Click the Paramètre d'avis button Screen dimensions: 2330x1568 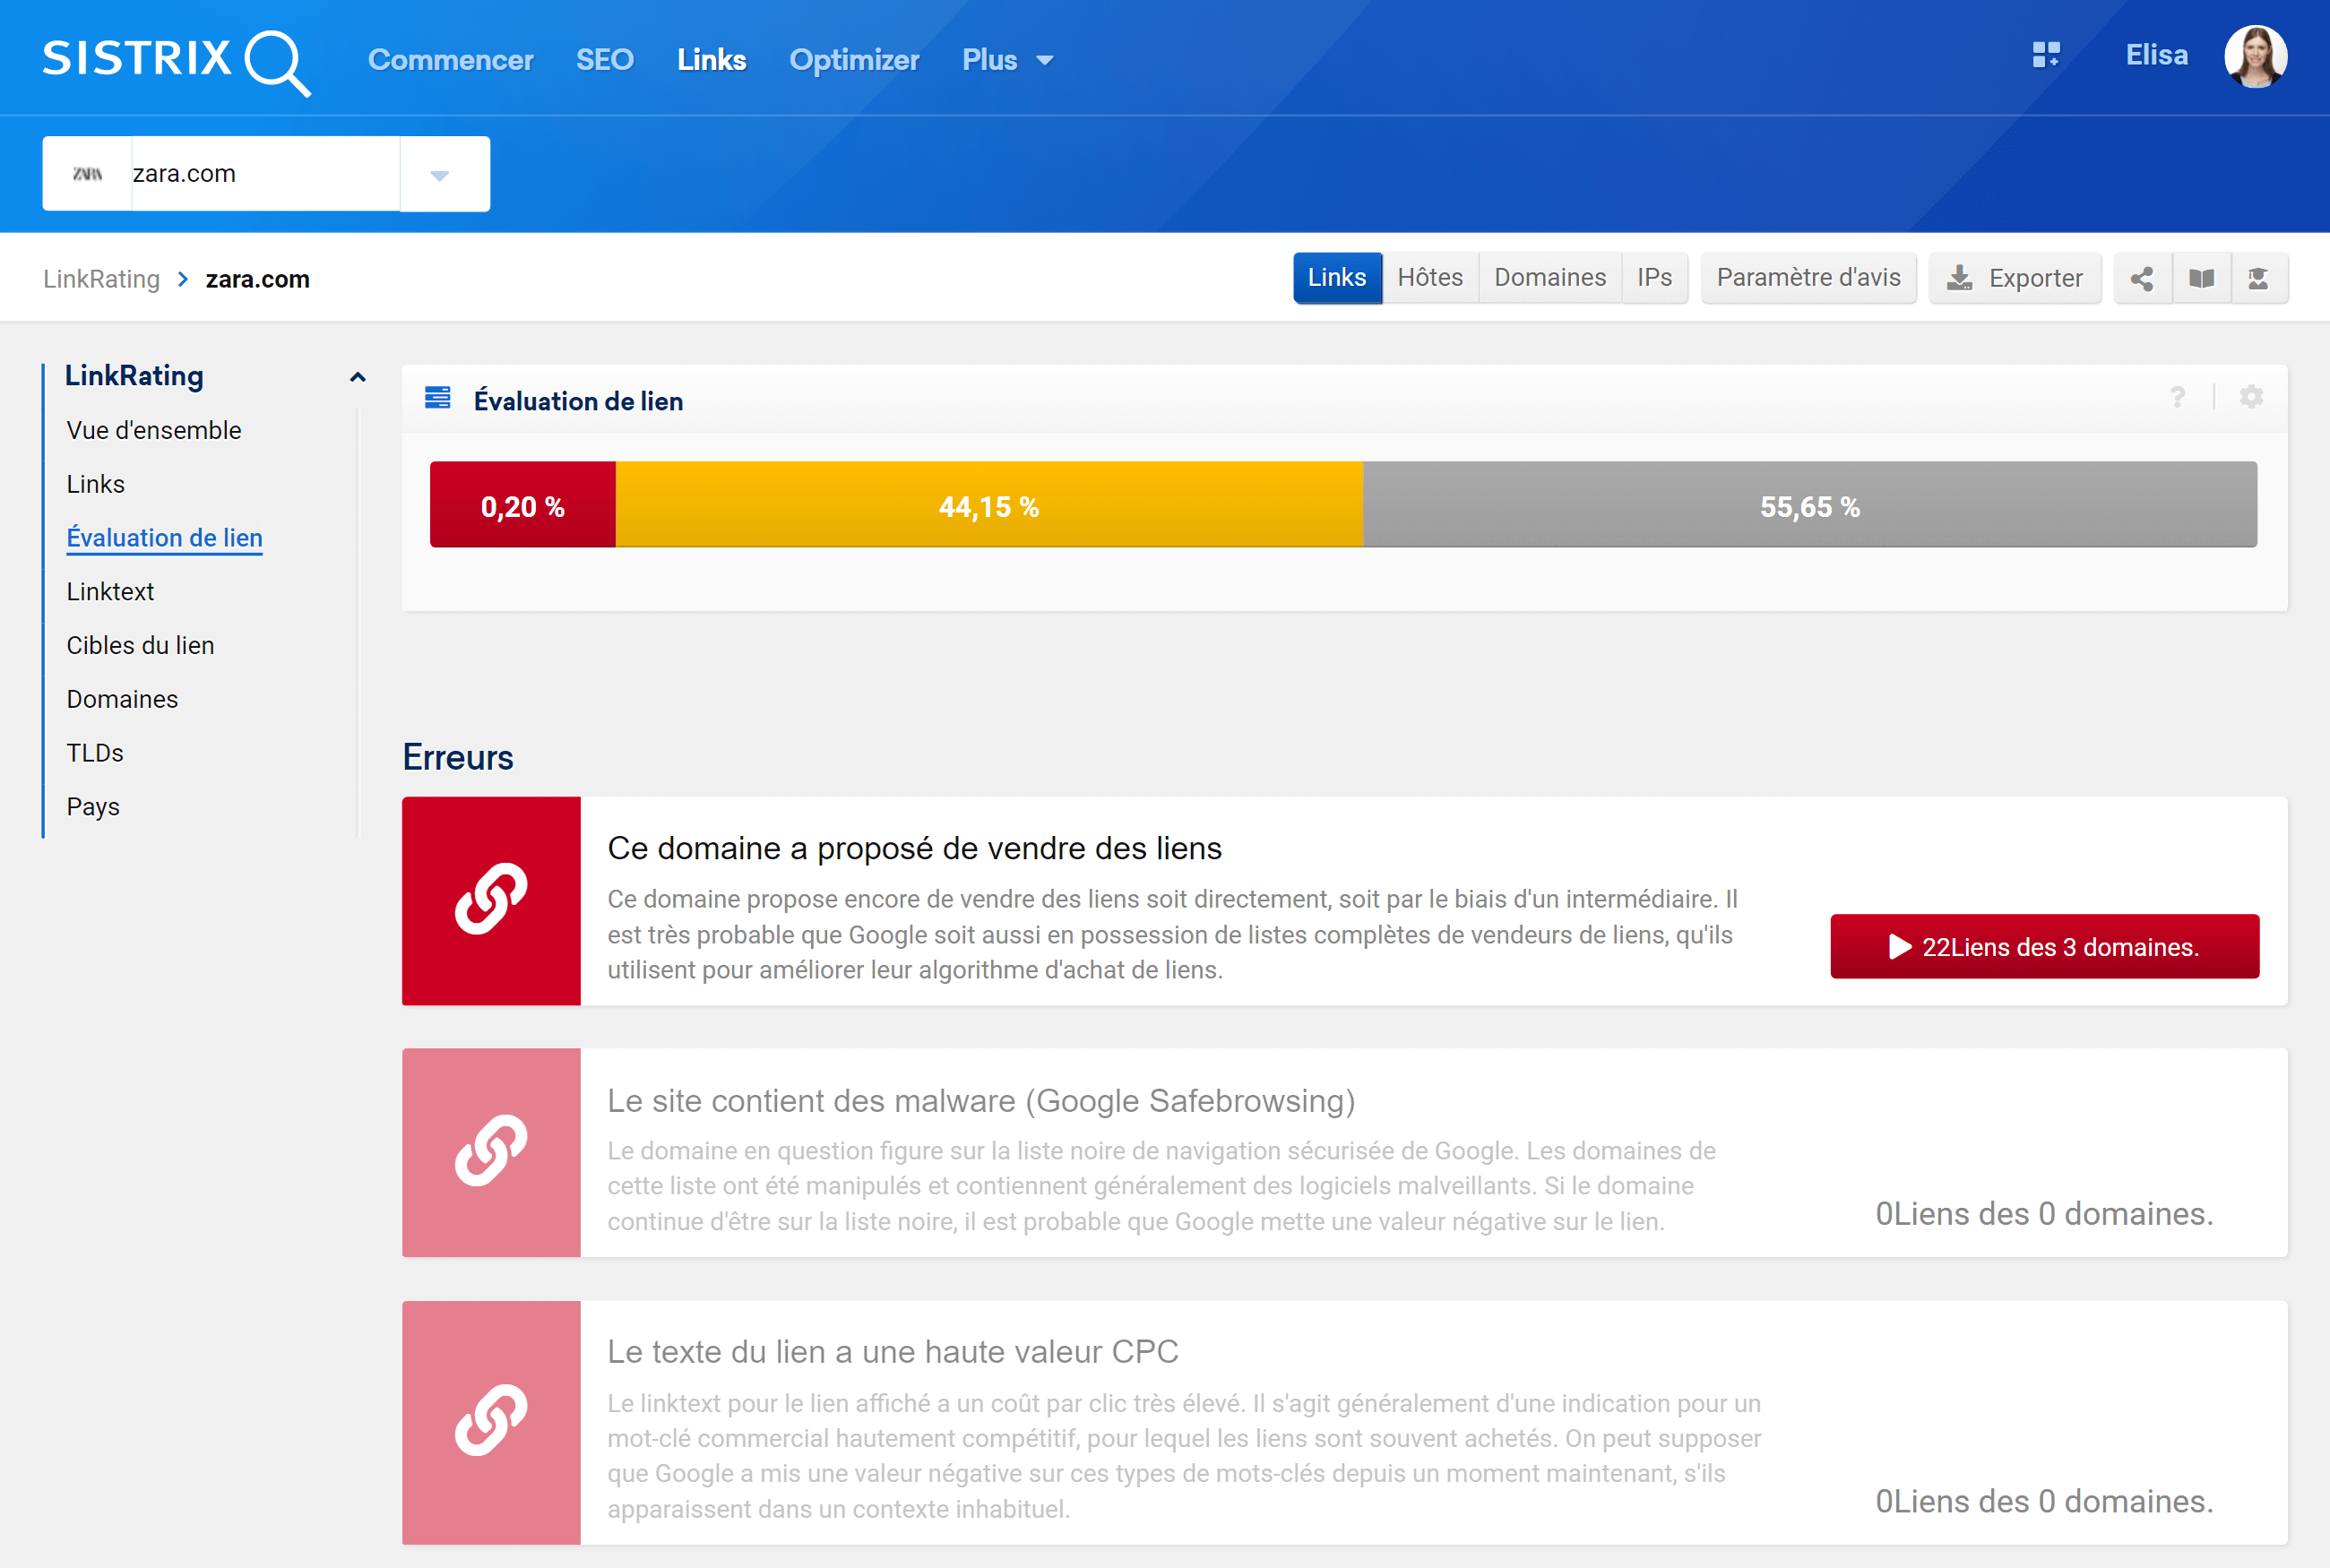click(1808, 278)
